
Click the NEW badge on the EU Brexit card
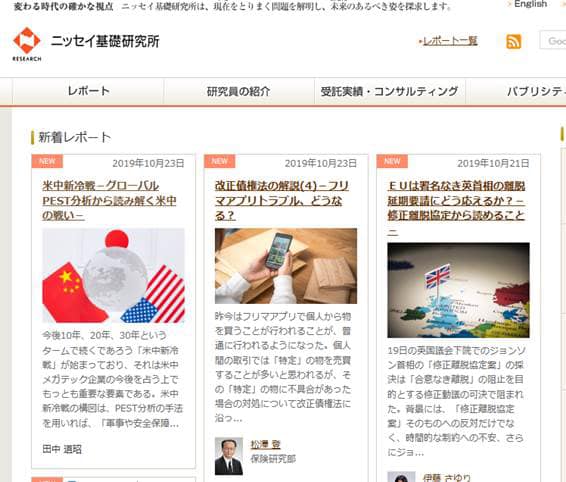click(x=392, y=161)
